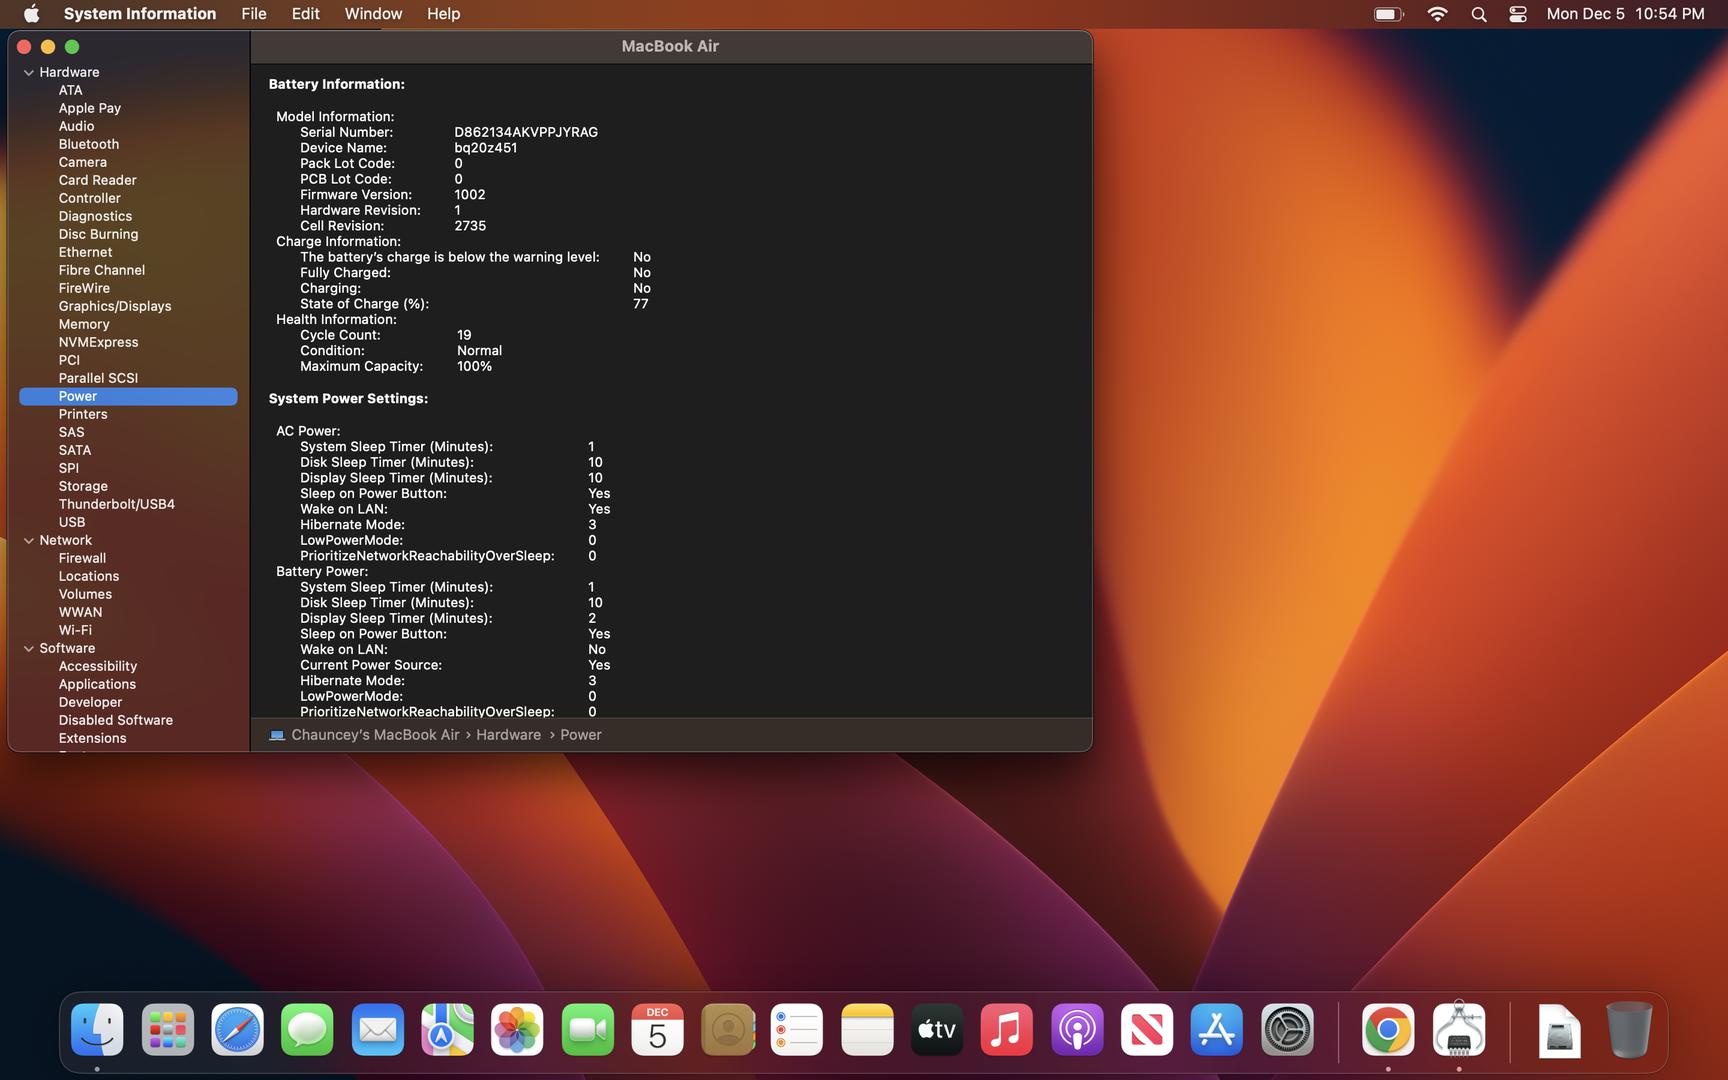Open Launchpad in the Dock
This screenshot has height=1080, width=1728.
tap(167, 1030)
